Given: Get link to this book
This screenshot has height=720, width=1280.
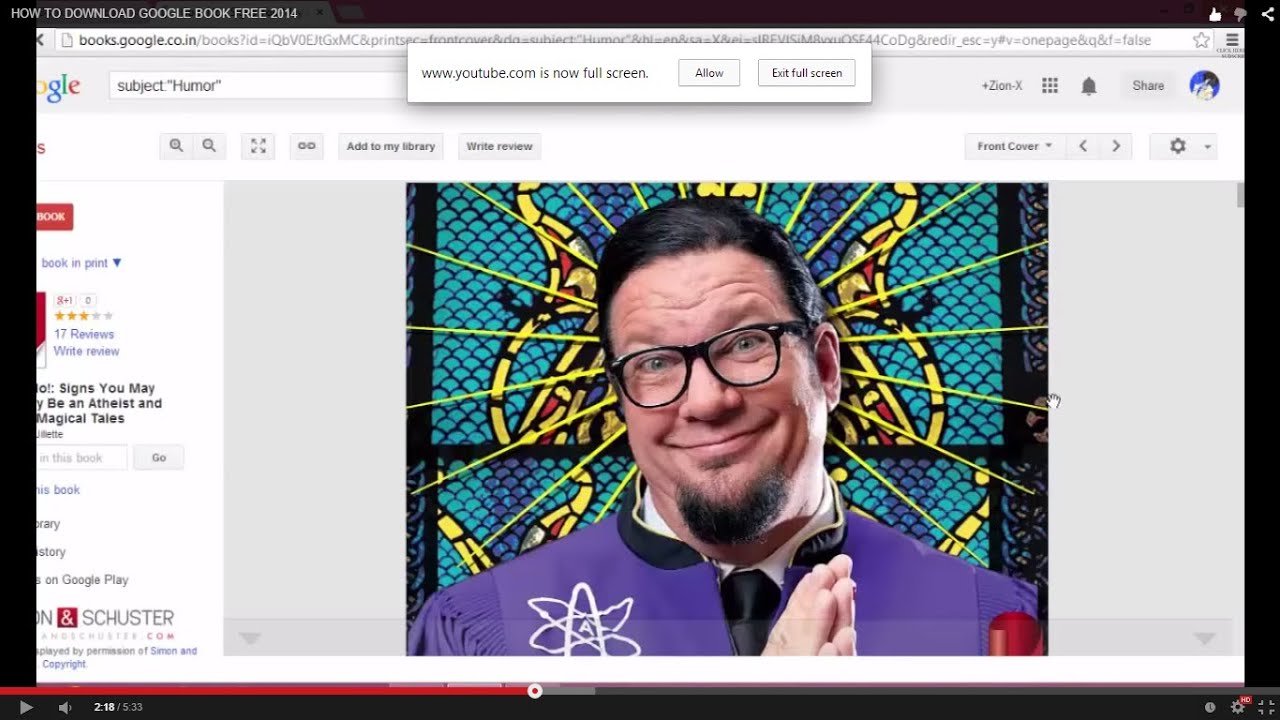Looking at the screenshot, I should click(307, 146).
